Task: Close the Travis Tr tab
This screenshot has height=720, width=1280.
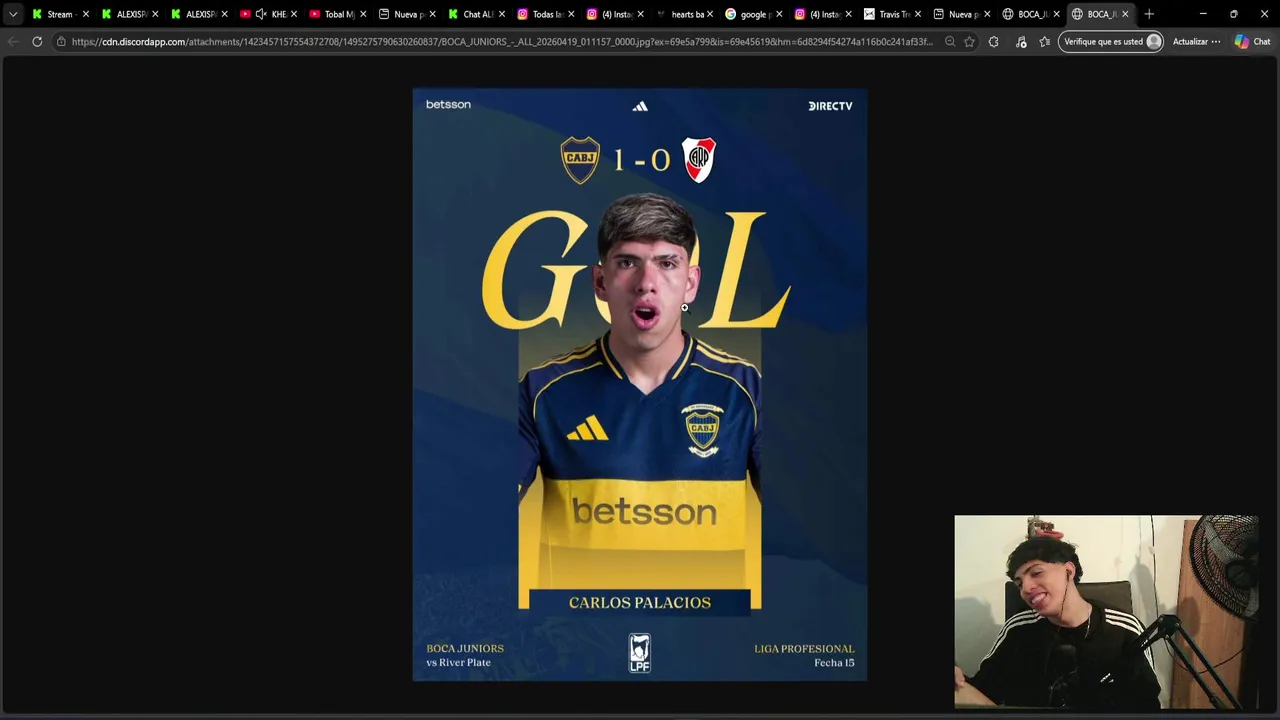Action: tap(918, 14)
